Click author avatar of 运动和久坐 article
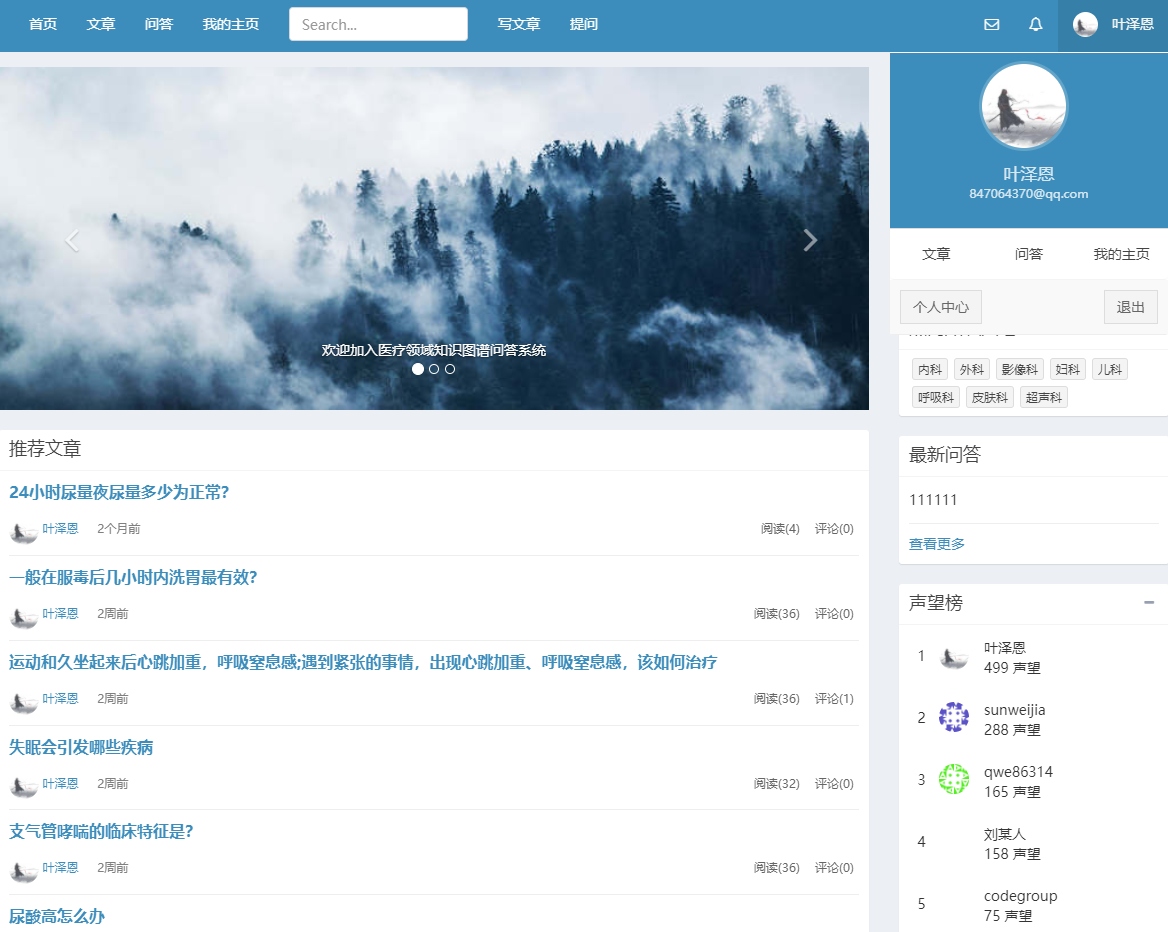Image resolution: width=1168 pixels, height=932 pixels. pos(24,702)
